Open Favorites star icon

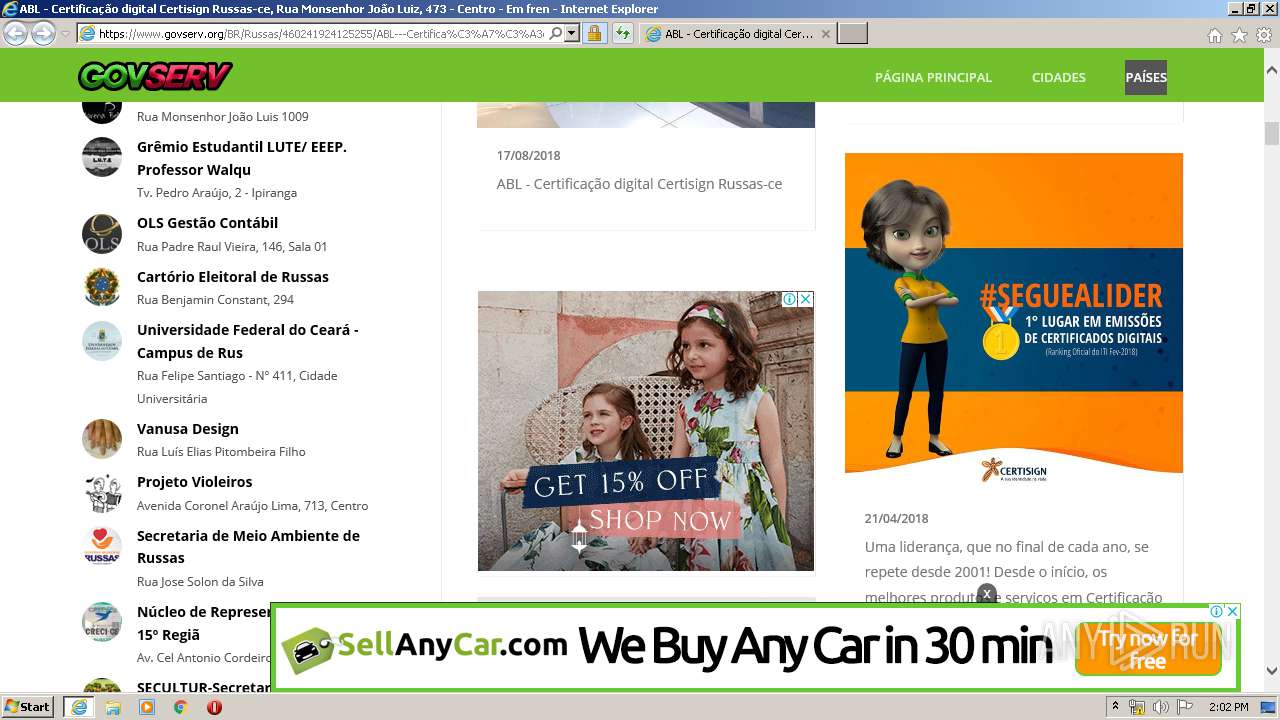click(x=1239, y=35)
